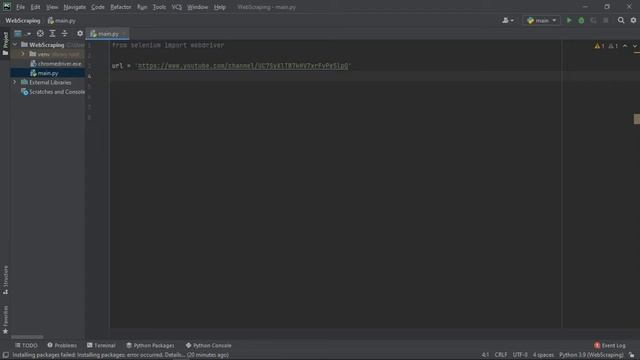Click the UTF-8 encoding widget
Viewport: 640px width, 360px height.
(520, 355)
